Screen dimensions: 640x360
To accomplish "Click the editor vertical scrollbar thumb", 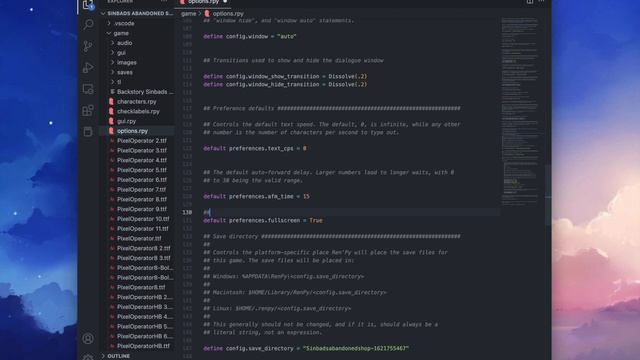I will [548, 196].
